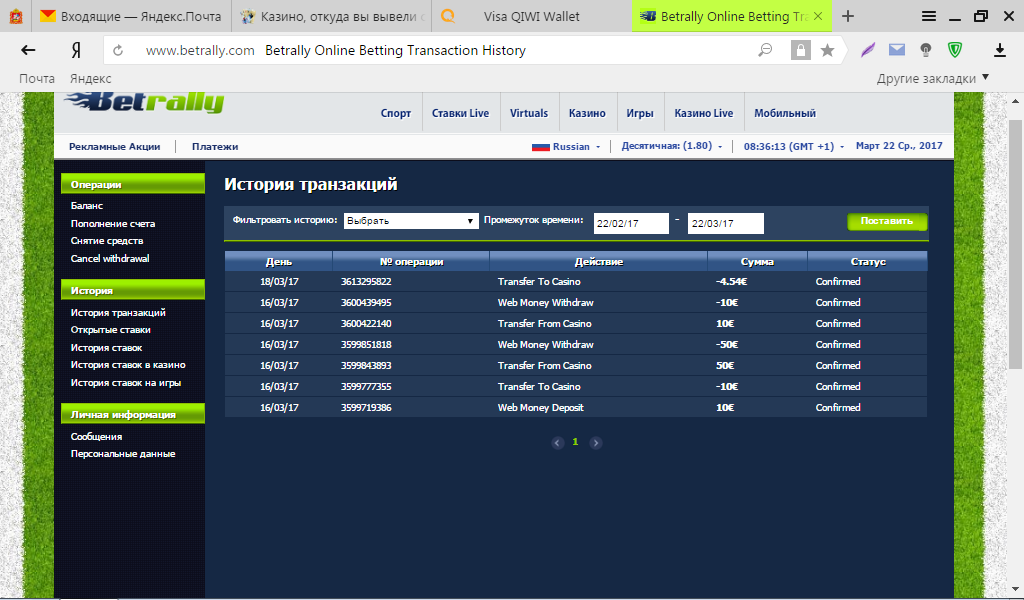The width and height of the screenshot is (1024, 600).
Task: Click the start date field 22/02/17
Action: 630,223
